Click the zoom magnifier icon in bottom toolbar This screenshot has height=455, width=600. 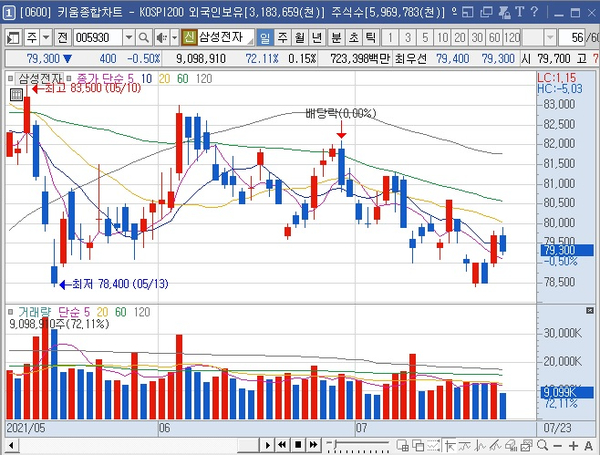pos(541,445)
